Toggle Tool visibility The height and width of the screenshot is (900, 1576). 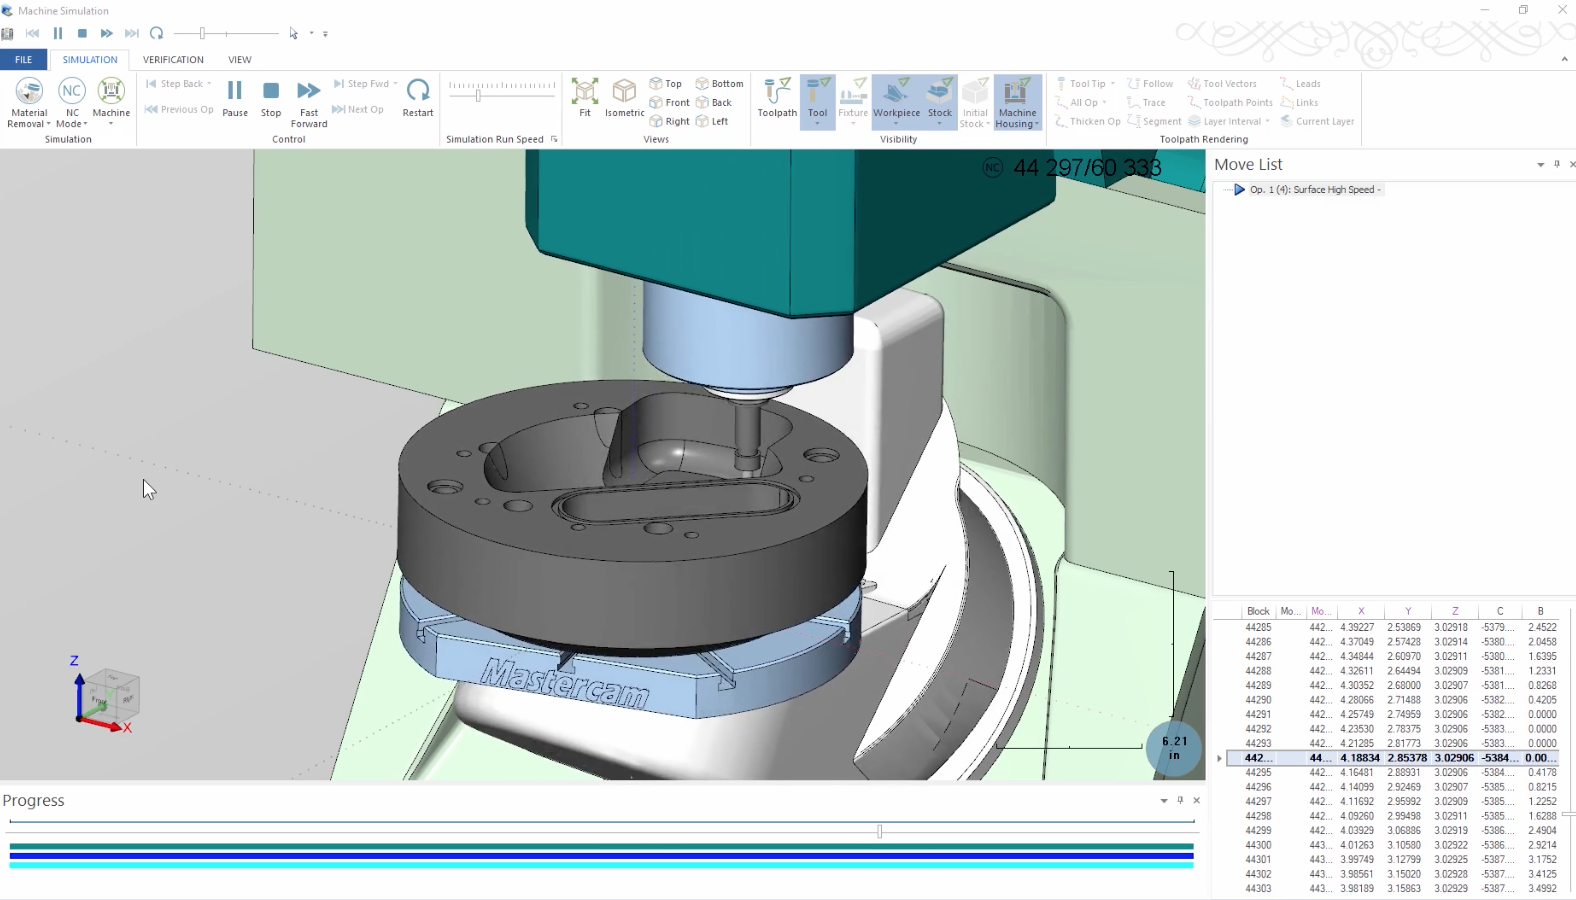pos(818,102)
